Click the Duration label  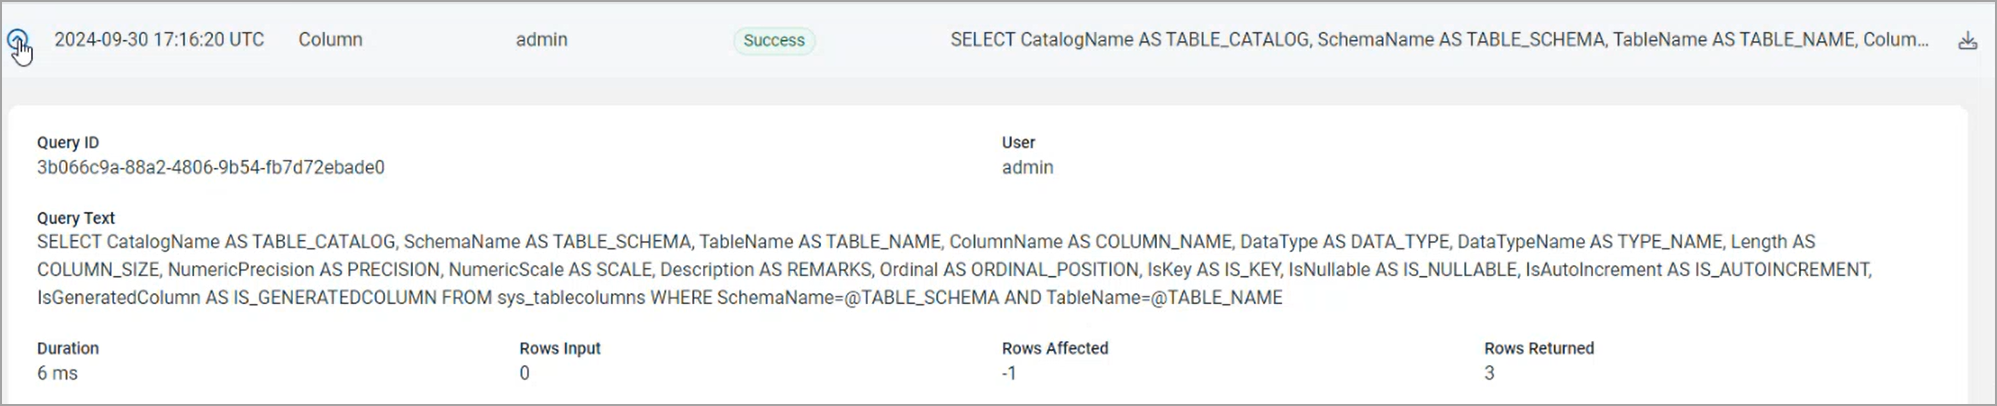68,348
